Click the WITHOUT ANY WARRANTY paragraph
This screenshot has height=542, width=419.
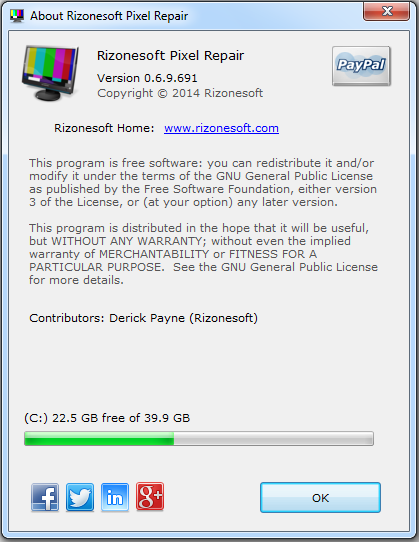pos(203,254)
